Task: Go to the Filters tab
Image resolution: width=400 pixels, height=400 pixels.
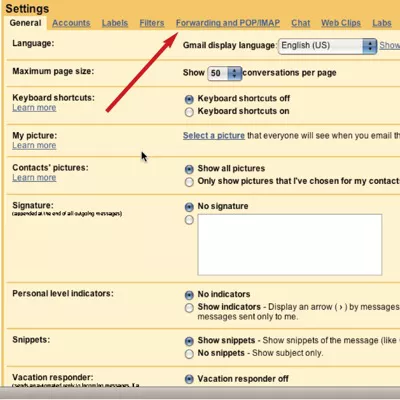Action: click(152, 23)
